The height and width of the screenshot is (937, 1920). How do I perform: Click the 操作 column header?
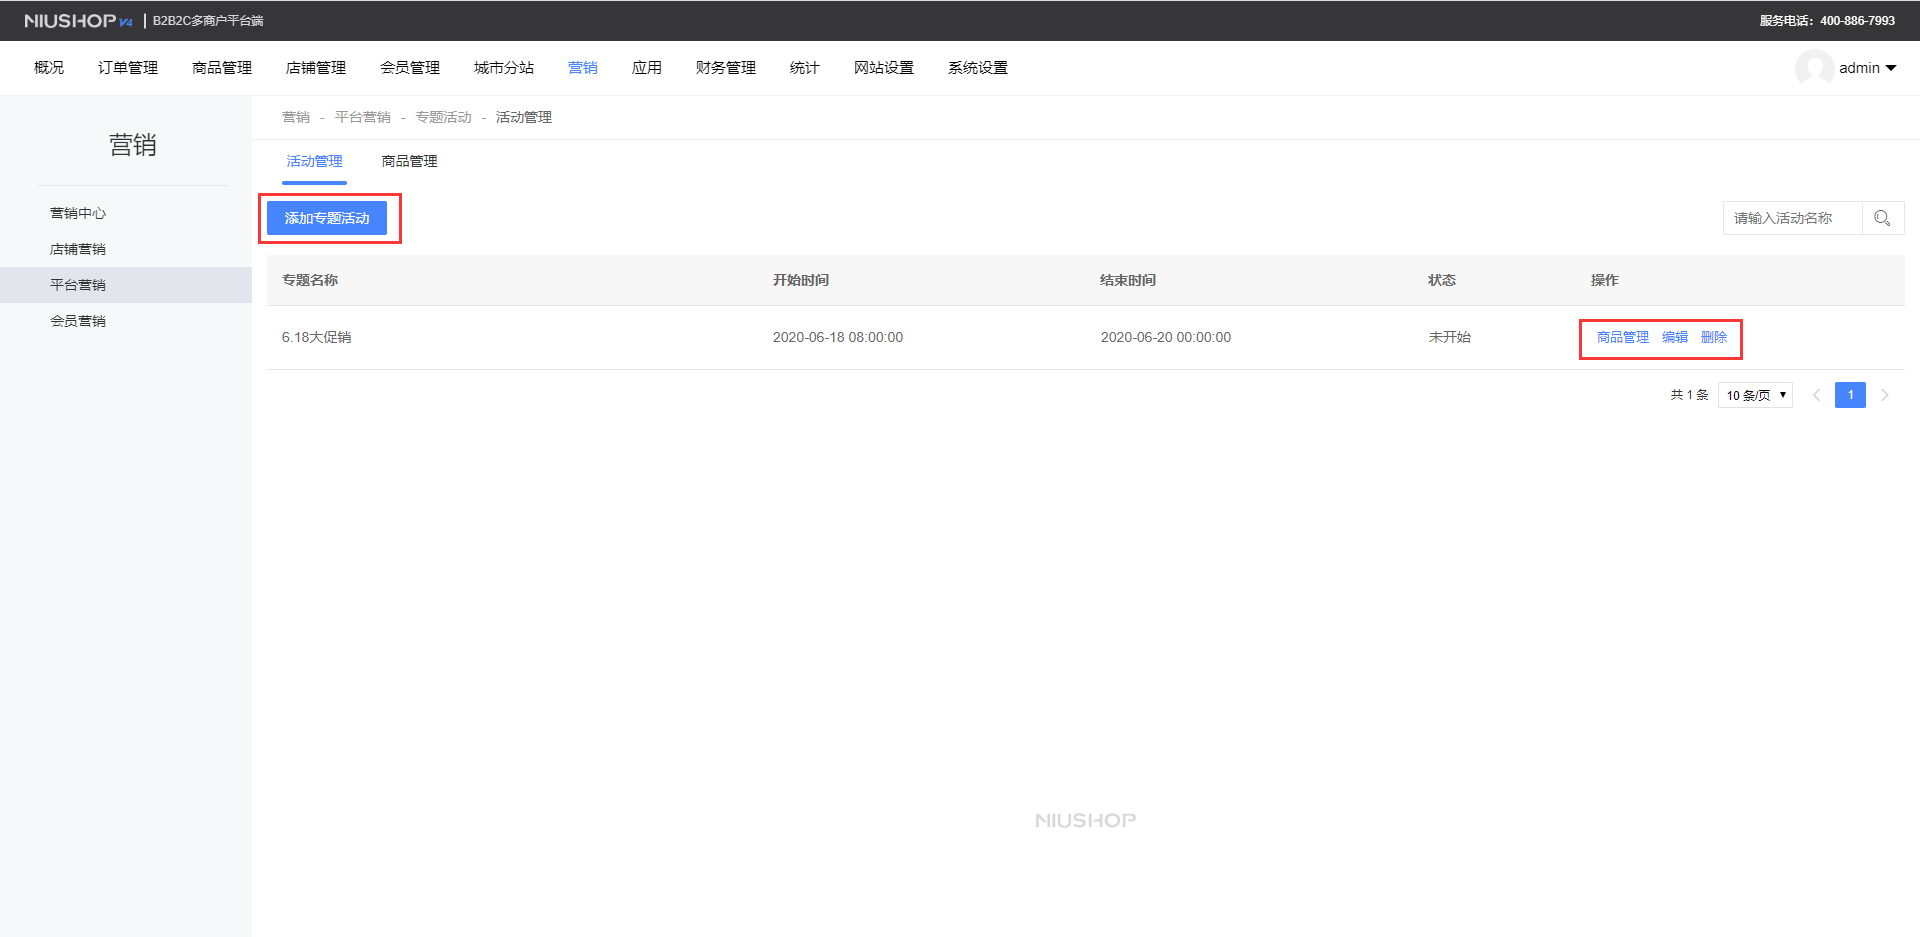(1605, 280)
